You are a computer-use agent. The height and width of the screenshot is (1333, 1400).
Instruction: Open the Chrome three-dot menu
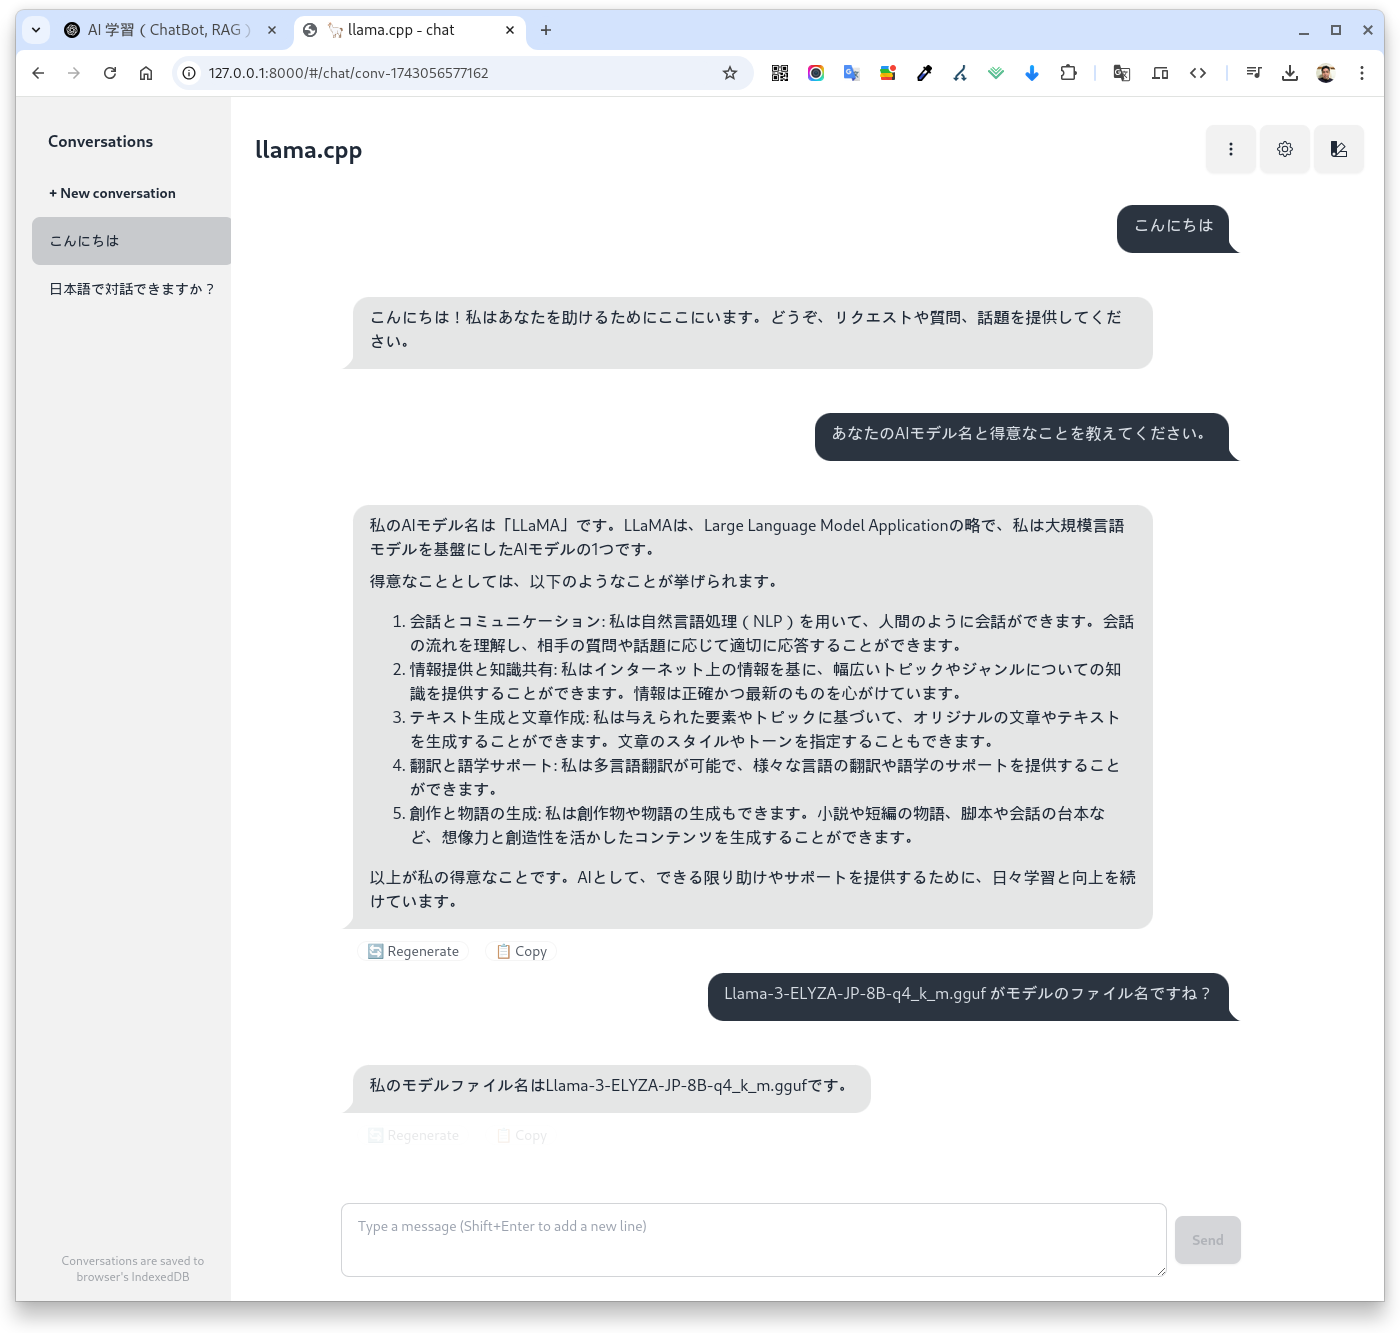1362,73
